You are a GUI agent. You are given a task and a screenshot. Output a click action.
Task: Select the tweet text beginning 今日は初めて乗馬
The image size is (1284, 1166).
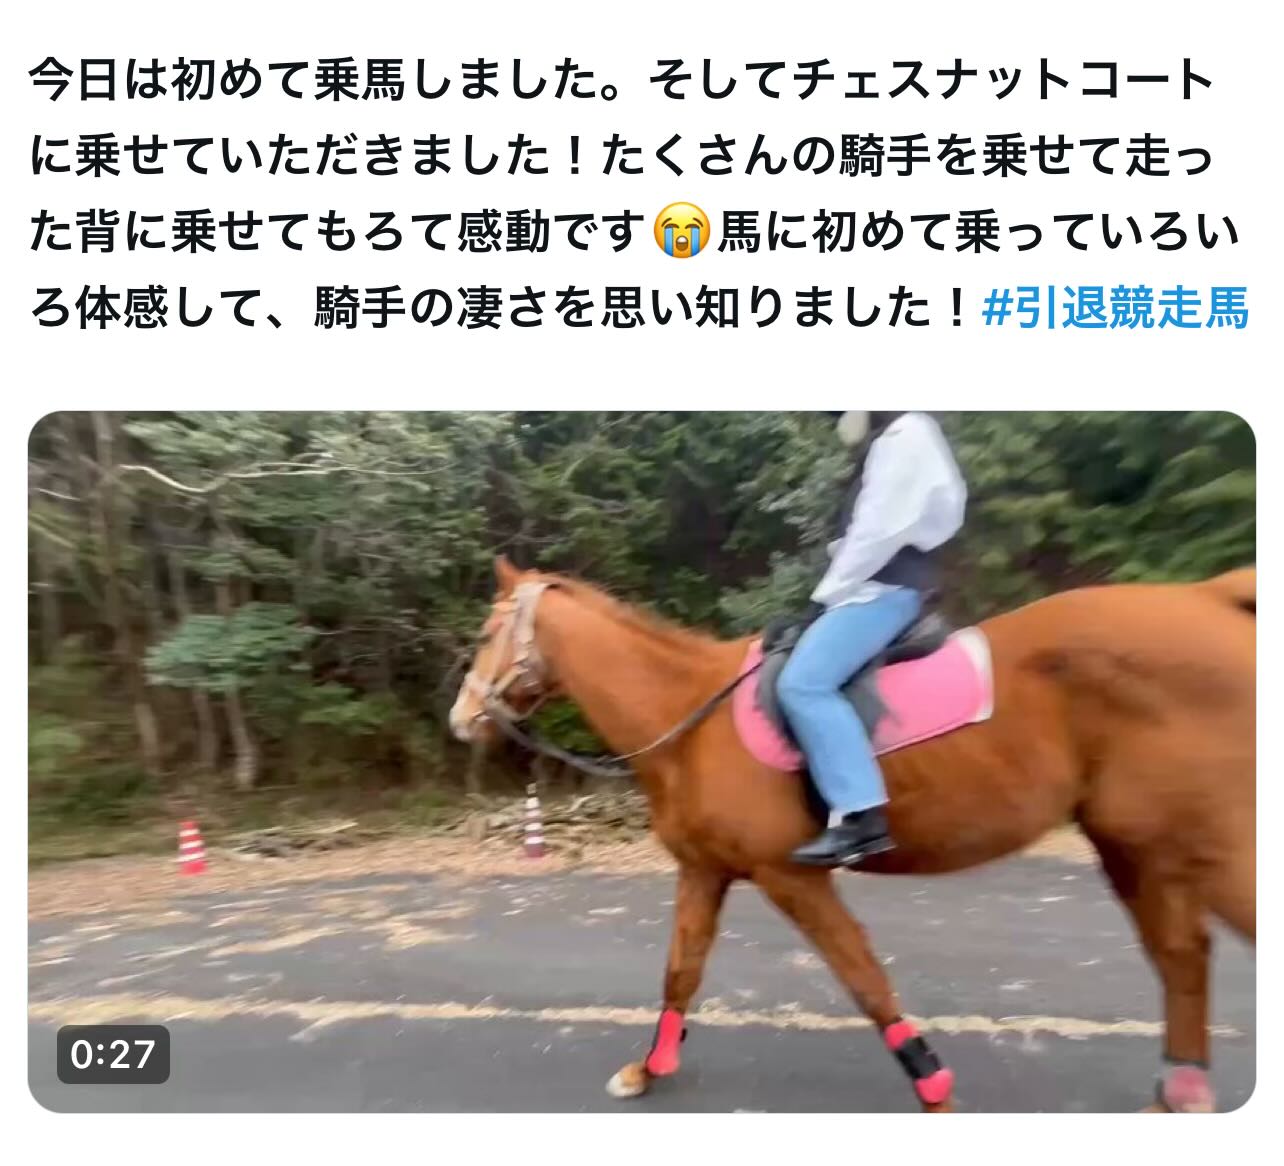638,194
